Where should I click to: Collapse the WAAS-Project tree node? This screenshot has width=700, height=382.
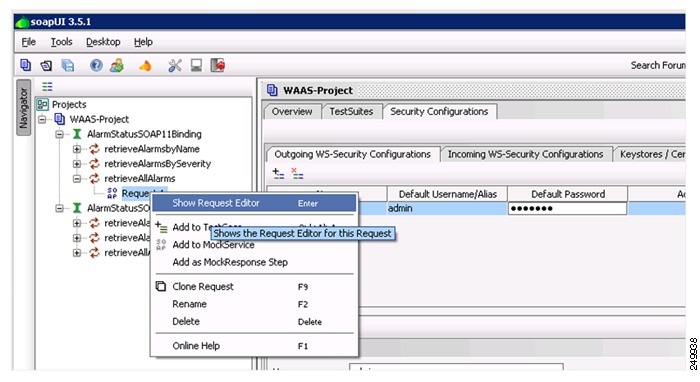(42, 119)
